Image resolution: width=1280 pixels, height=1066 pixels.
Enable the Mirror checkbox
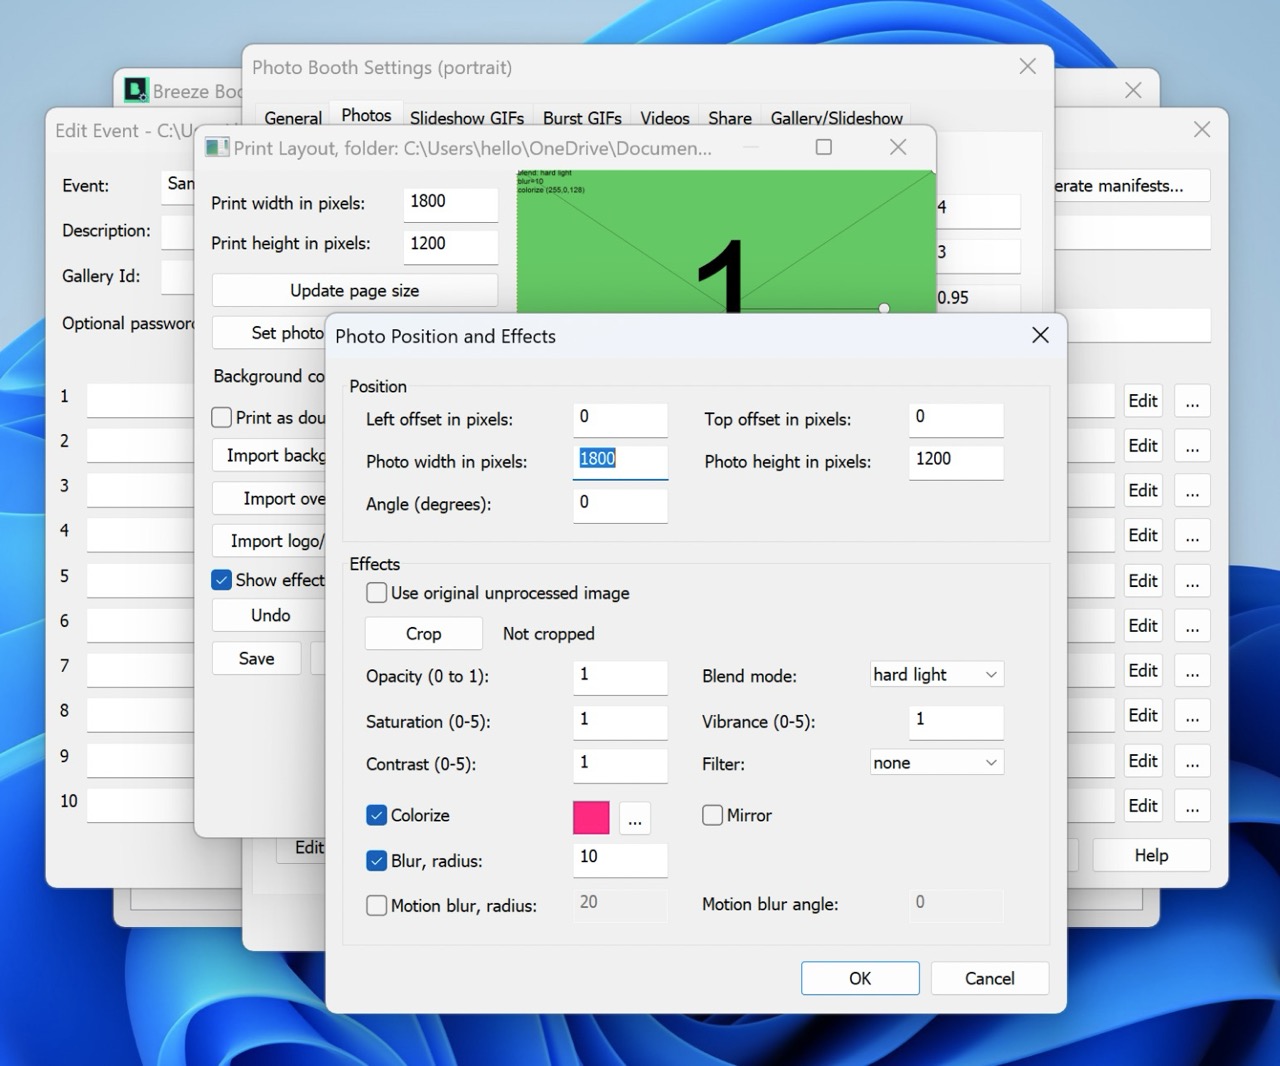713,816
